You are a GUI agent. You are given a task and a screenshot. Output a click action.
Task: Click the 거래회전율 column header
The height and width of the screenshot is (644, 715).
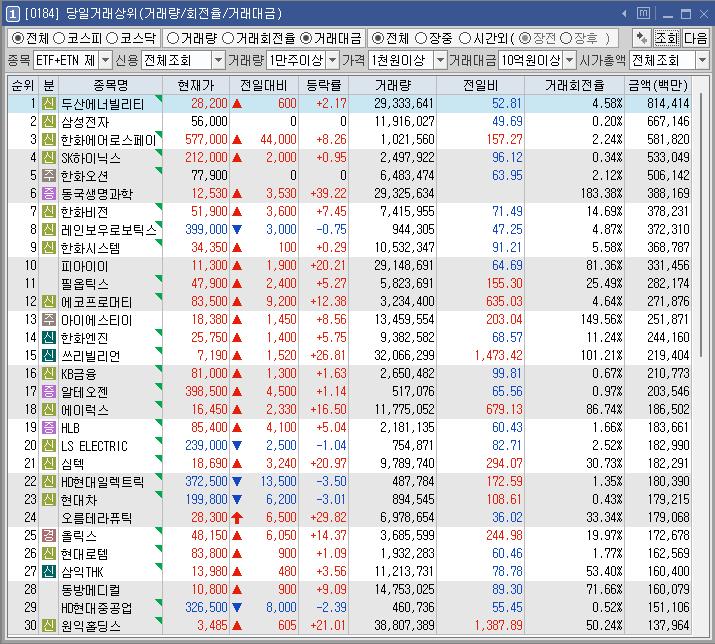pos(575,85)
